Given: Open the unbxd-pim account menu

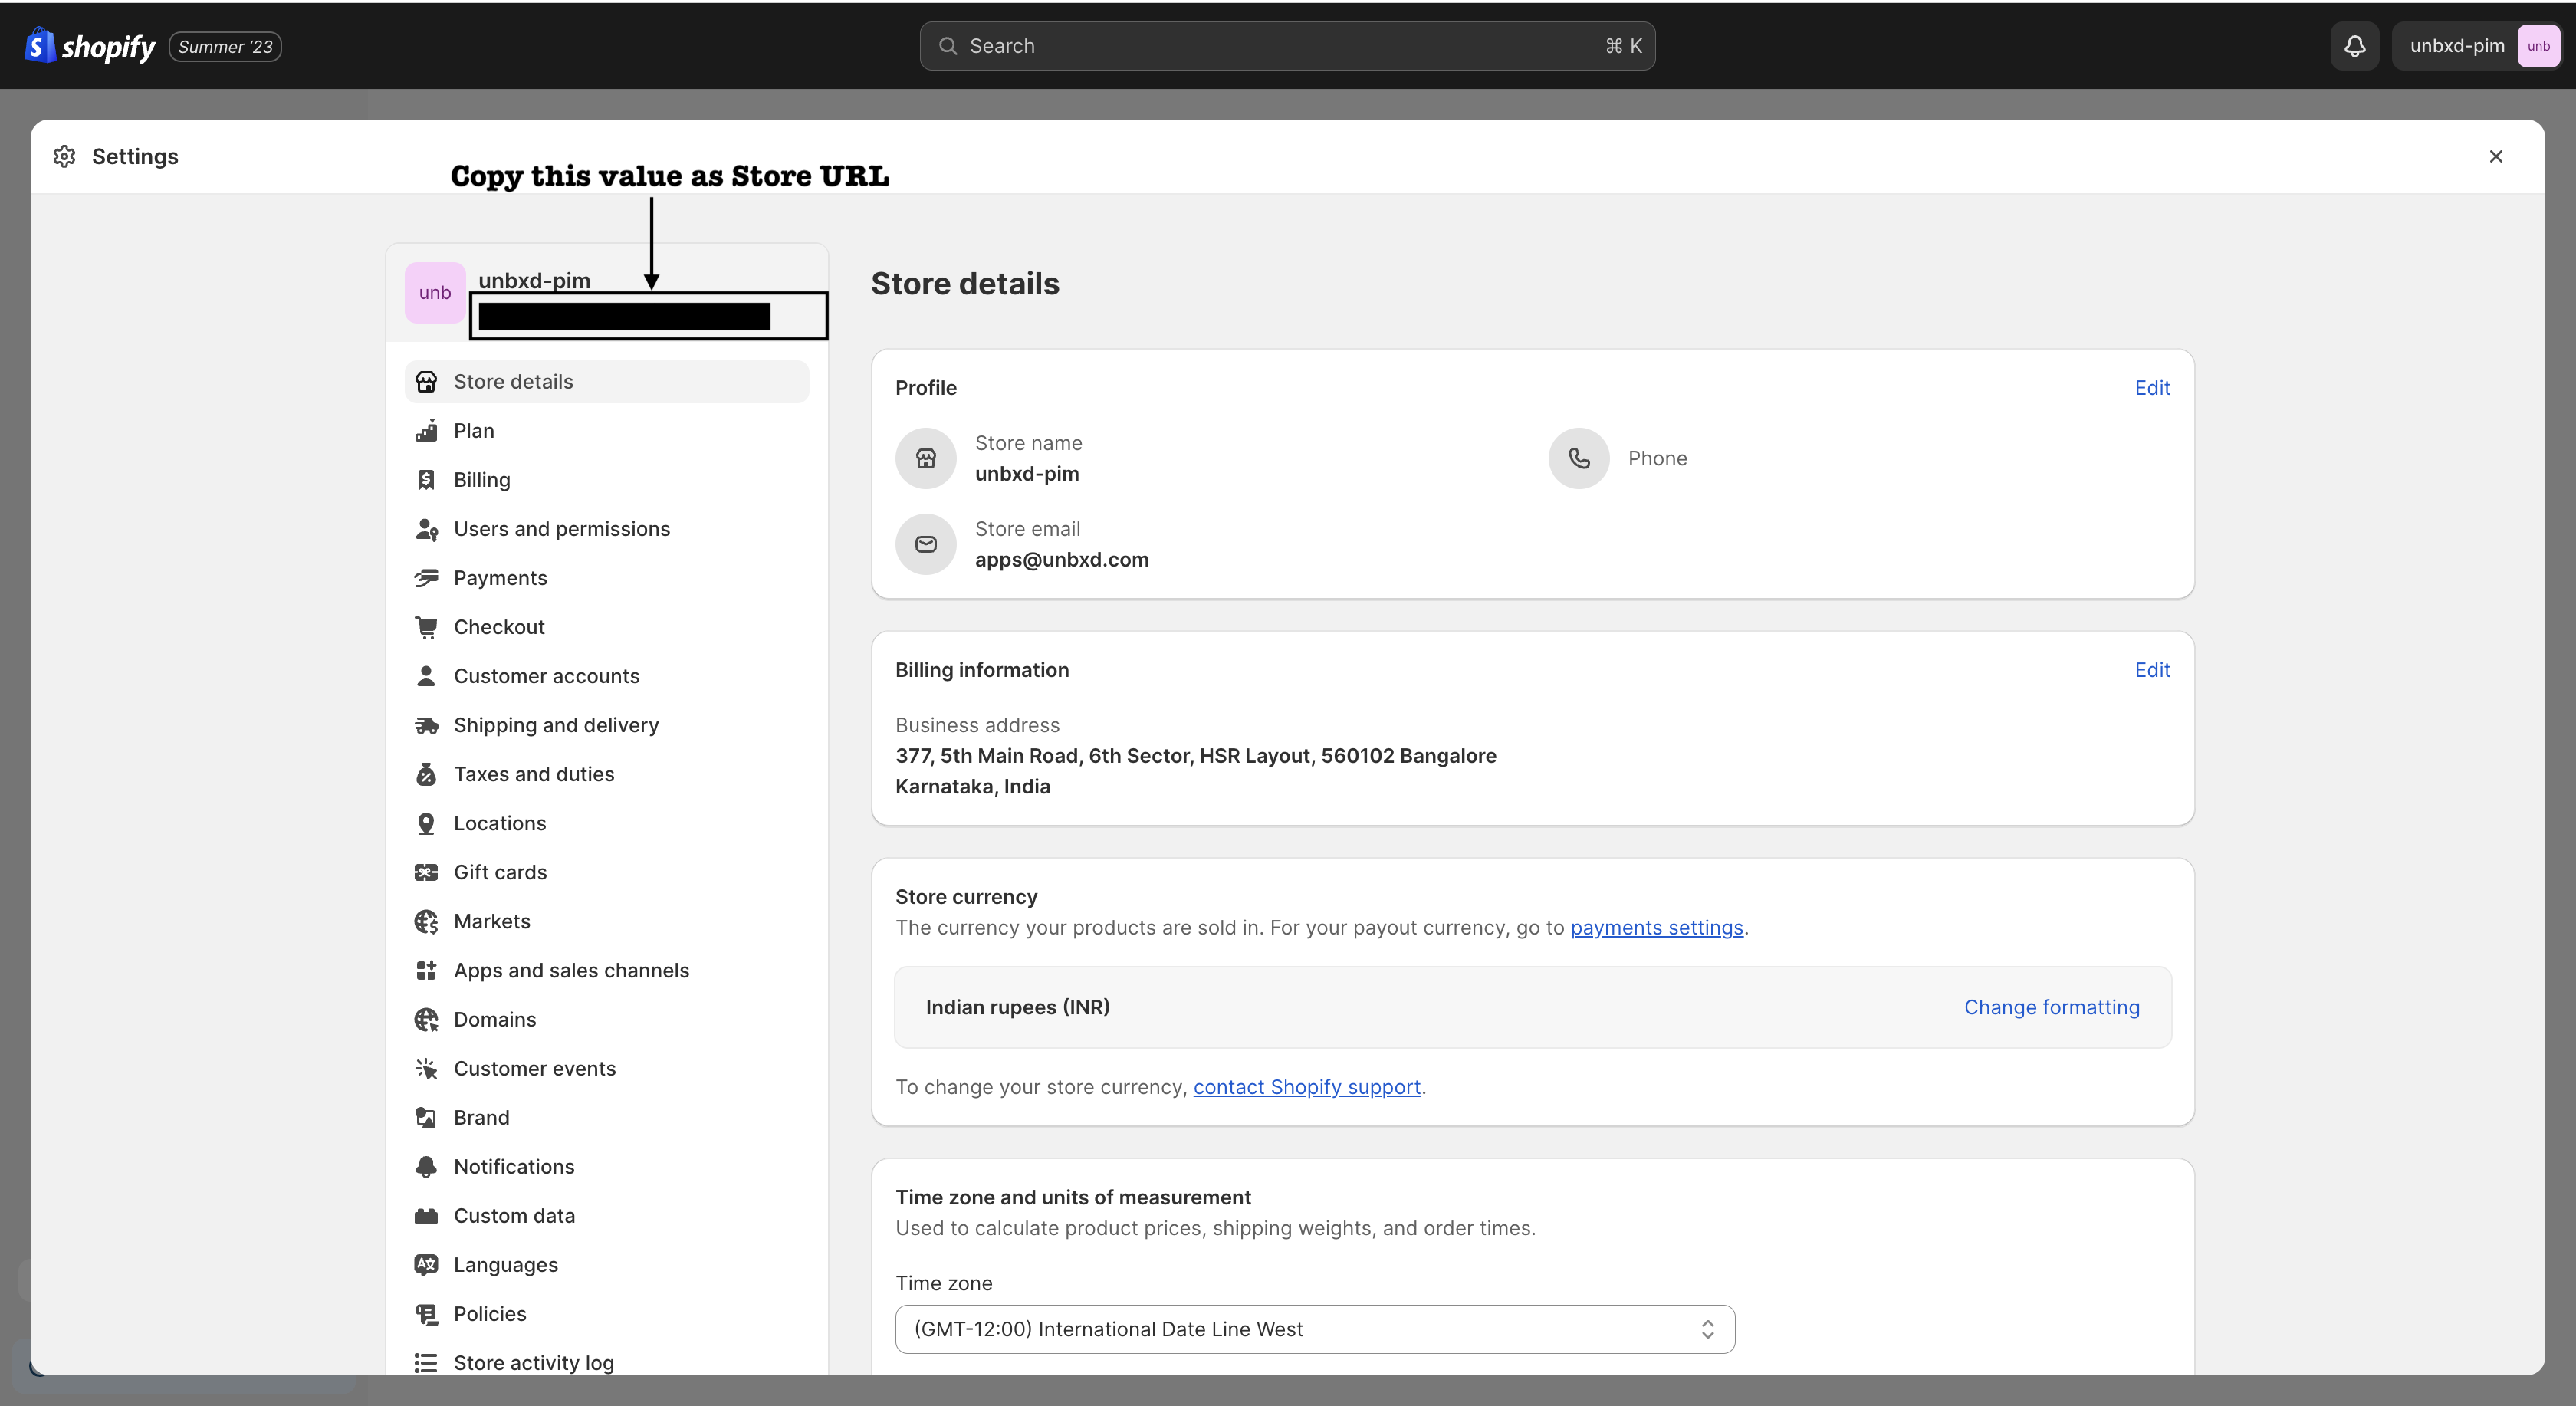Looking at the screenshot, I should coord(2476,46).
